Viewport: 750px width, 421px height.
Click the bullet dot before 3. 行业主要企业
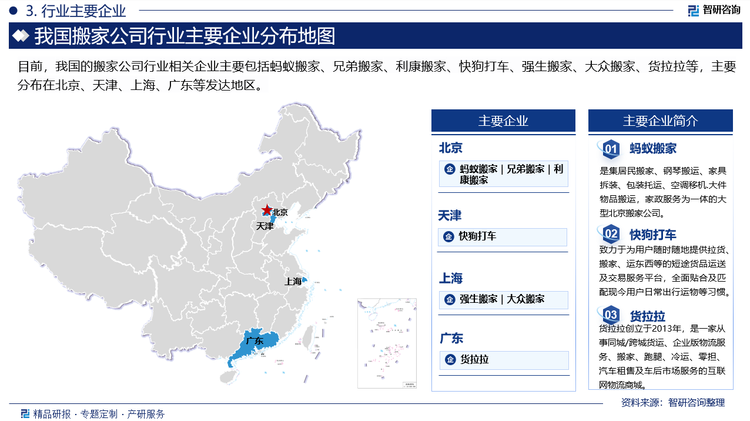(13, 10)
